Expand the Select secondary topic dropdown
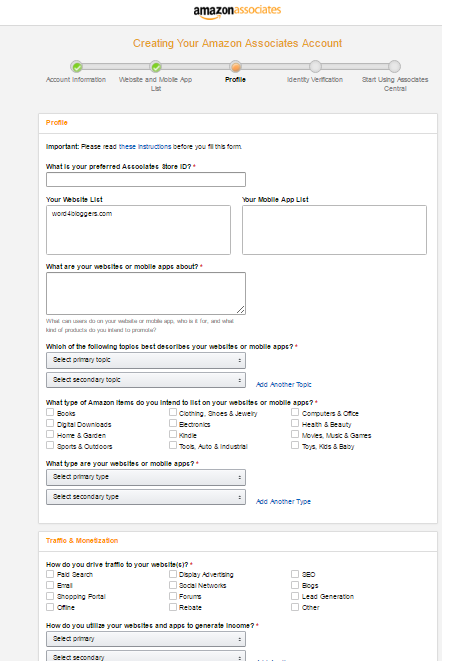This screenshot has width=459, height=661. click(146, 380)
